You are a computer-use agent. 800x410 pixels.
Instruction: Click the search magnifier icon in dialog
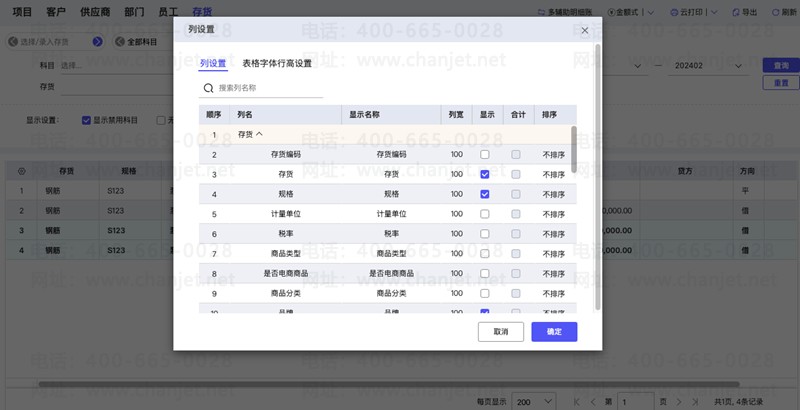tap(208, 88)
